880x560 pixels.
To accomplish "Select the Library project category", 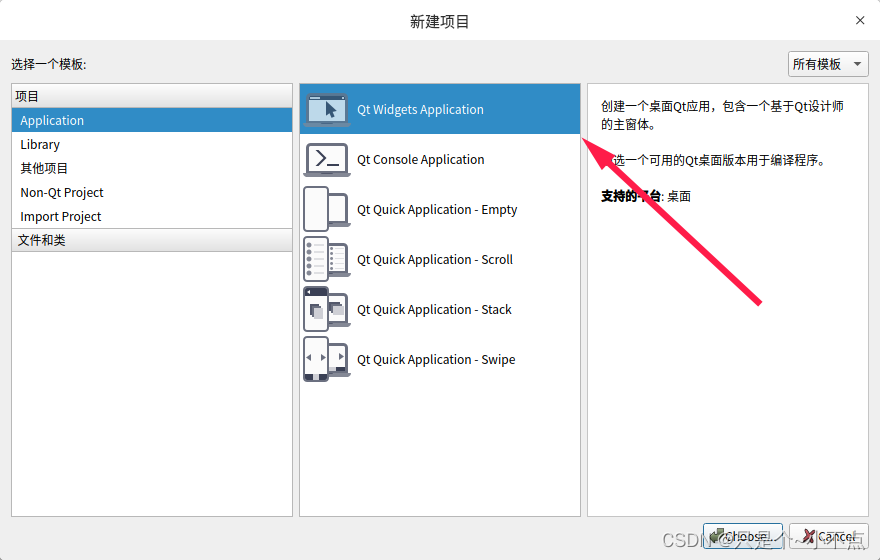I will point(152,144).
